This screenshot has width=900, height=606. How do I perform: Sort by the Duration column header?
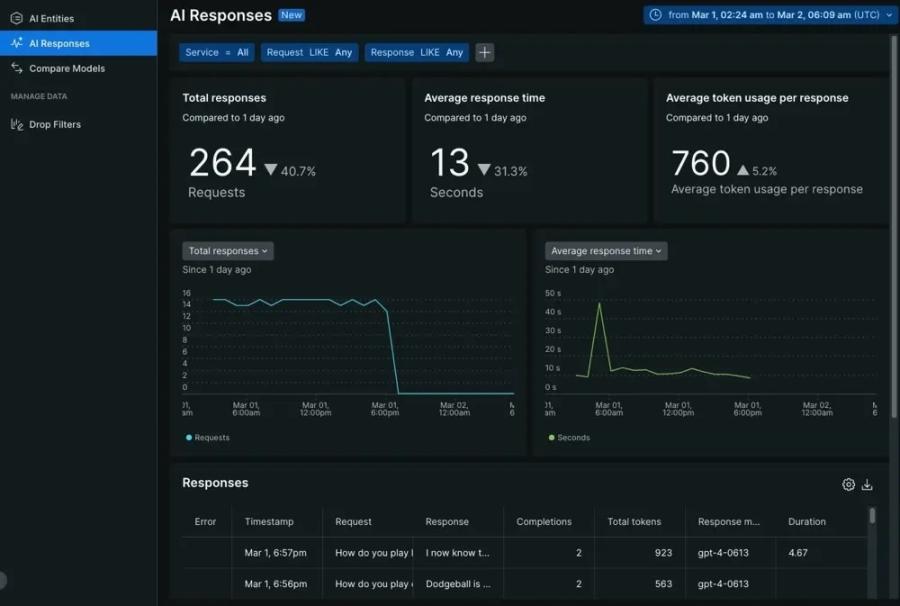click(807, 522)
